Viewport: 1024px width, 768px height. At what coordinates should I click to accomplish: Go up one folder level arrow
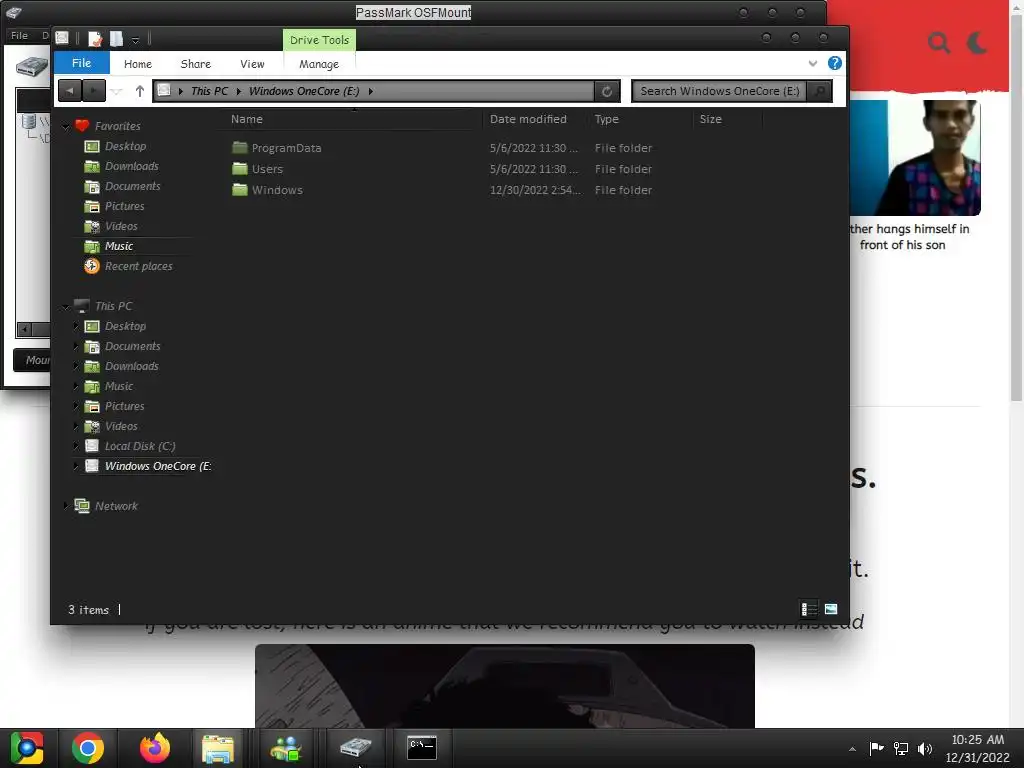[x=139, y=91]
